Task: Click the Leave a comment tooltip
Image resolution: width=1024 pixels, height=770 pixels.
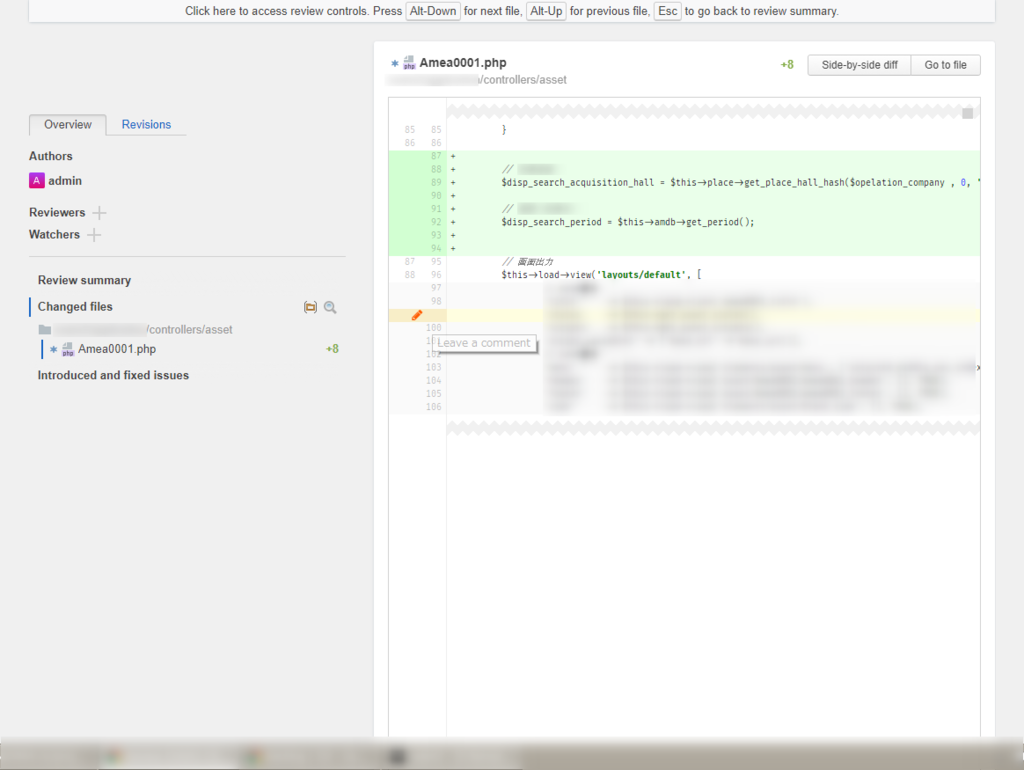Action: pyautogui.click(x=484, y=343)
